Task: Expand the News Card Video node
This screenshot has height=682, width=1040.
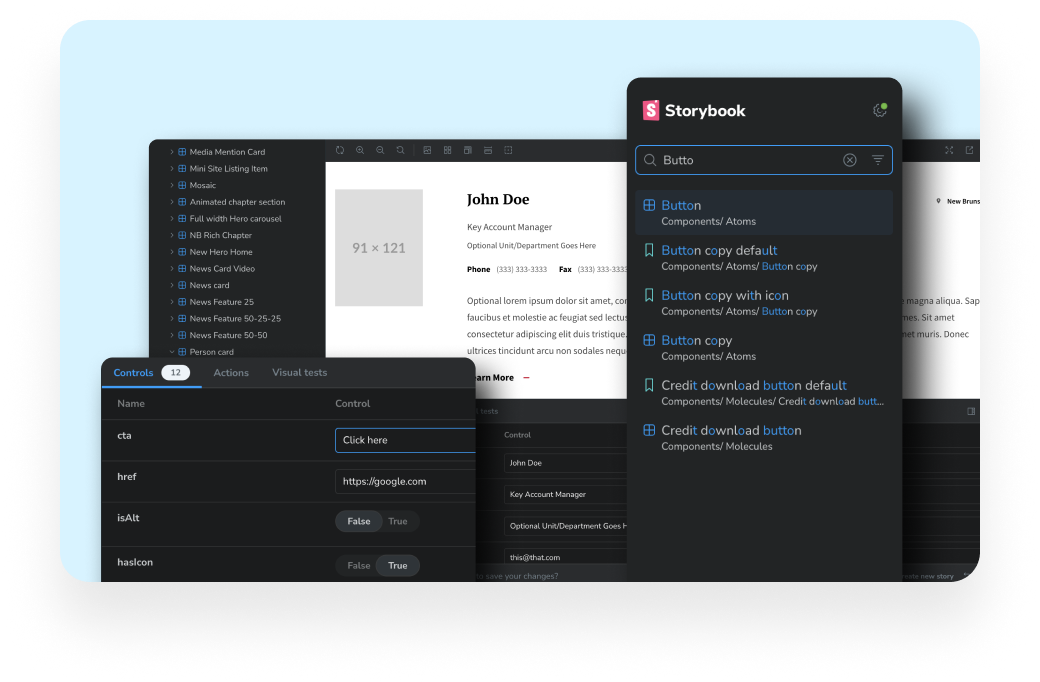Action: pyautogui.click(x=172, y=269)
